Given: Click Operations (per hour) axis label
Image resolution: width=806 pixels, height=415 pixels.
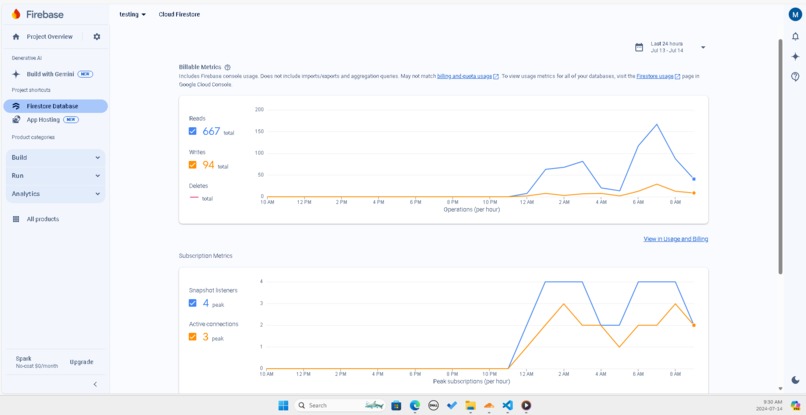Looking at the screenshot, I should [x=472, y=209].
